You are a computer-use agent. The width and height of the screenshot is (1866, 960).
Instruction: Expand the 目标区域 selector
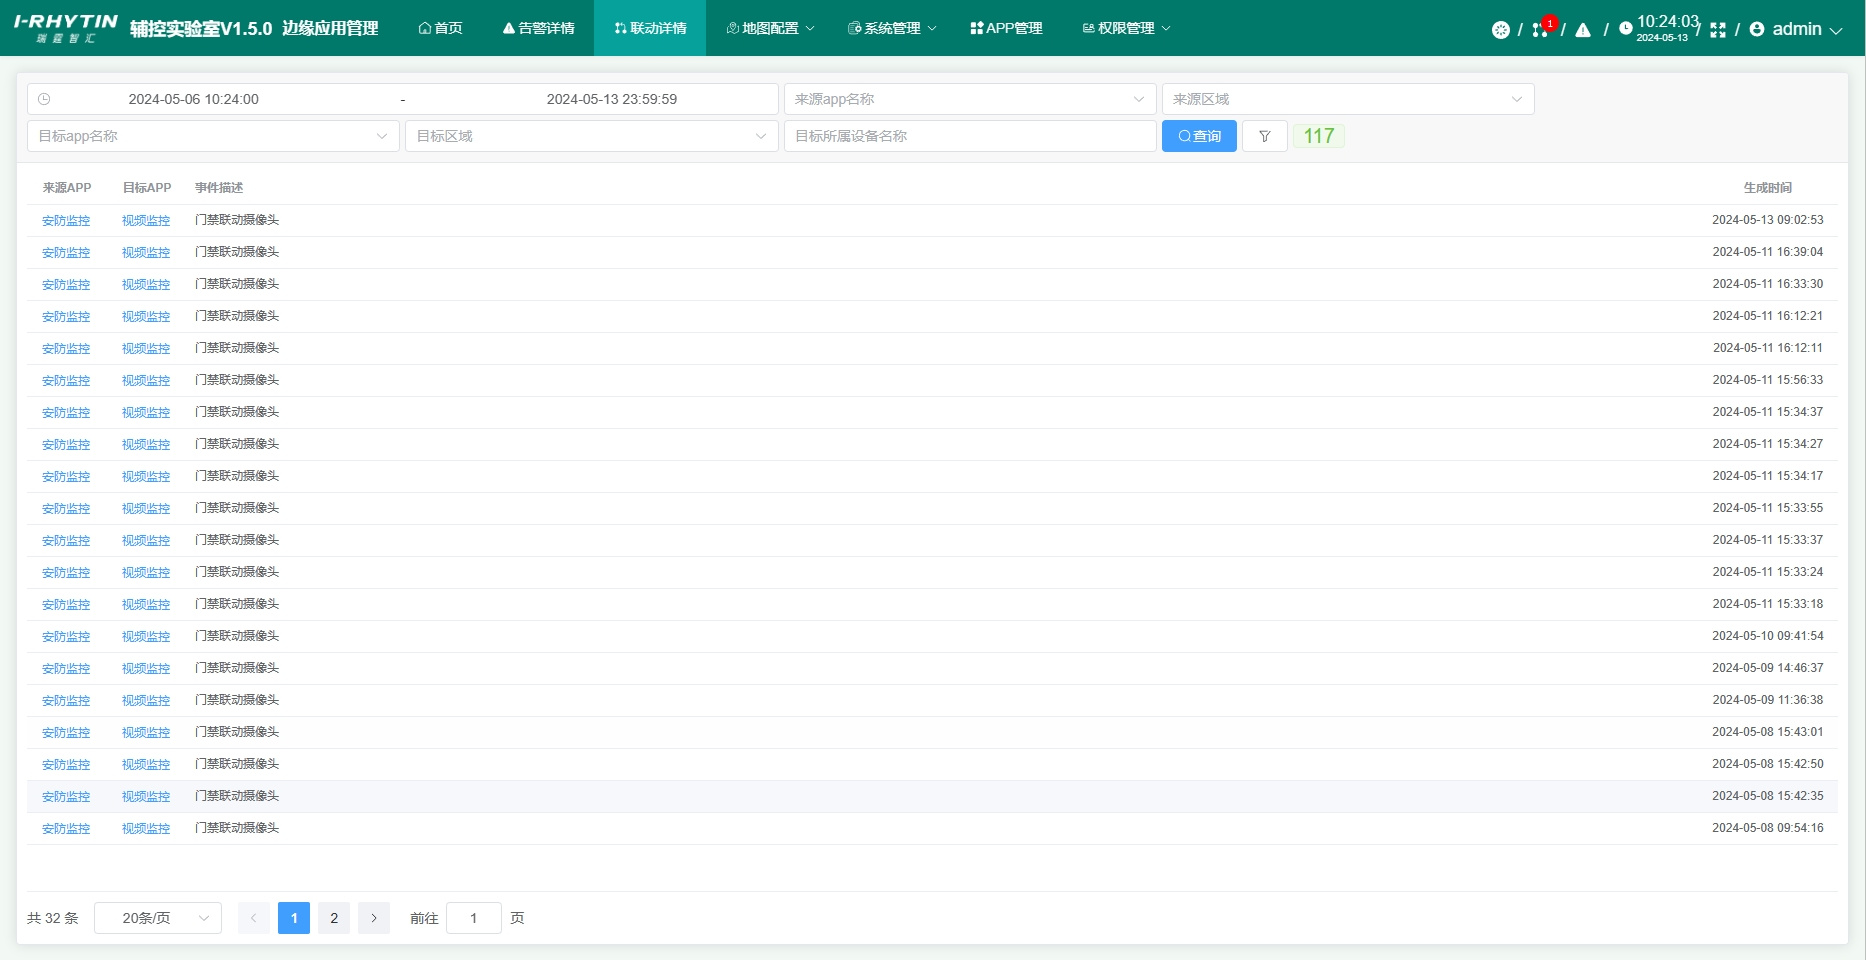point(591,136)
